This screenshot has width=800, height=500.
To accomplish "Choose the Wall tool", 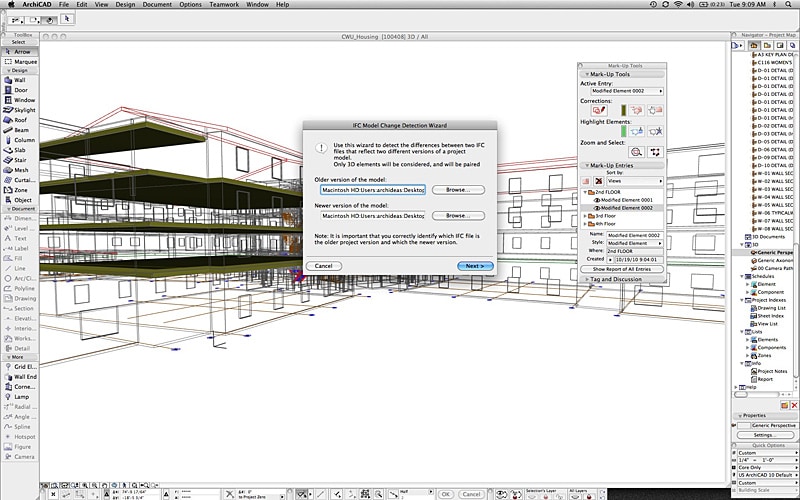I will pos(19,80).
